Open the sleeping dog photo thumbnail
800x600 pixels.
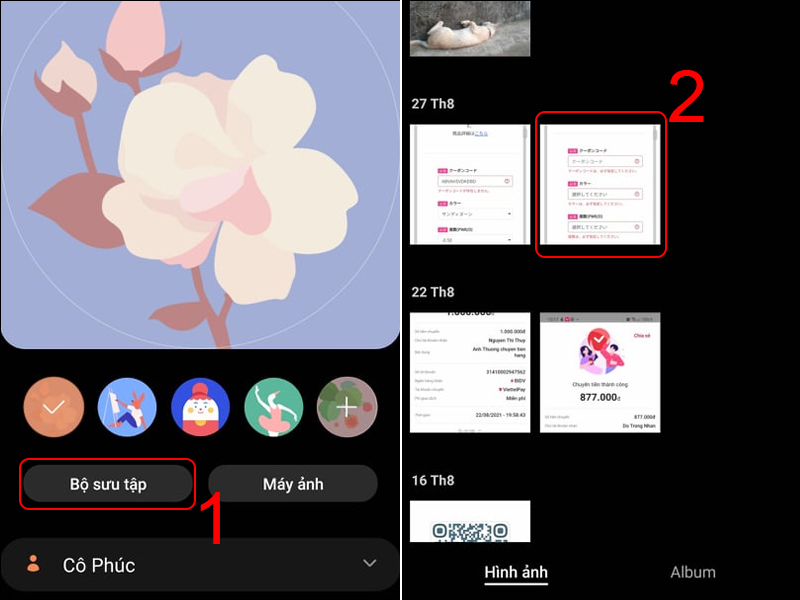tap(470, 28)
